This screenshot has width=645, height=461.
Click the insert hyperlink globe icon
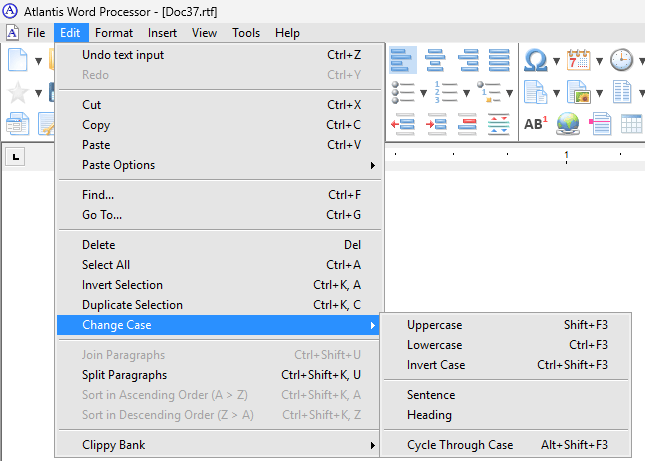coord(567,124)
